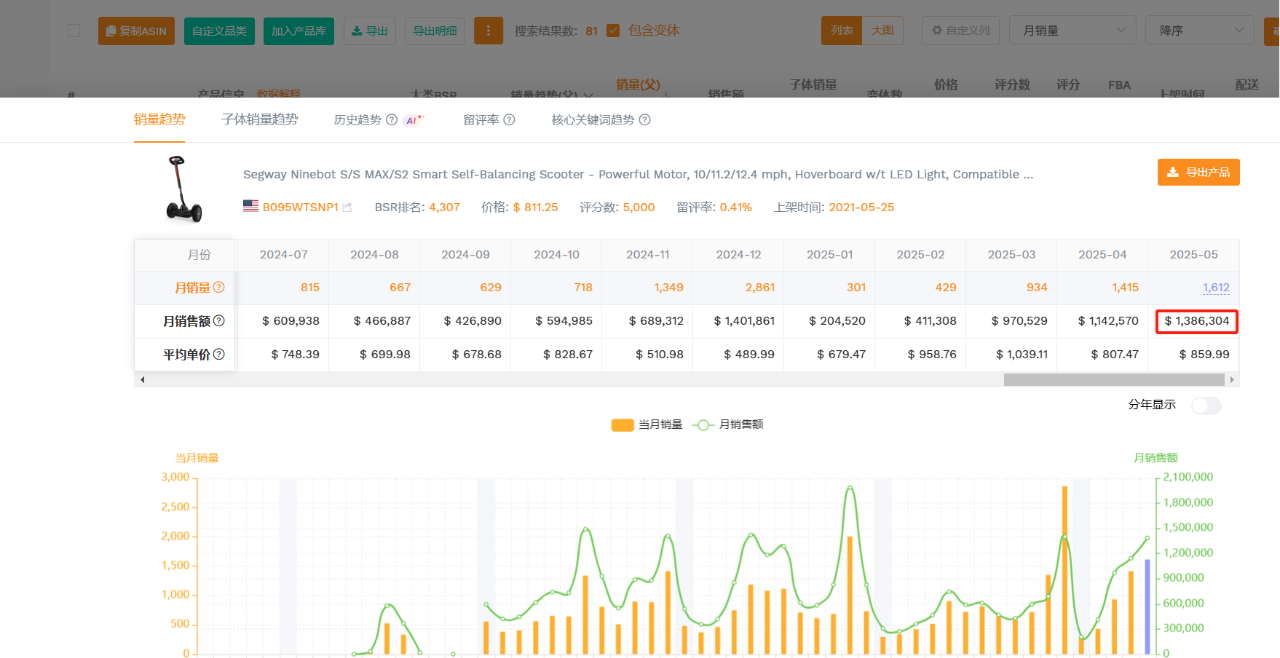Click the 2024-12 month column header
This screenshot has height=658, width=1280.
click(738, 255)
